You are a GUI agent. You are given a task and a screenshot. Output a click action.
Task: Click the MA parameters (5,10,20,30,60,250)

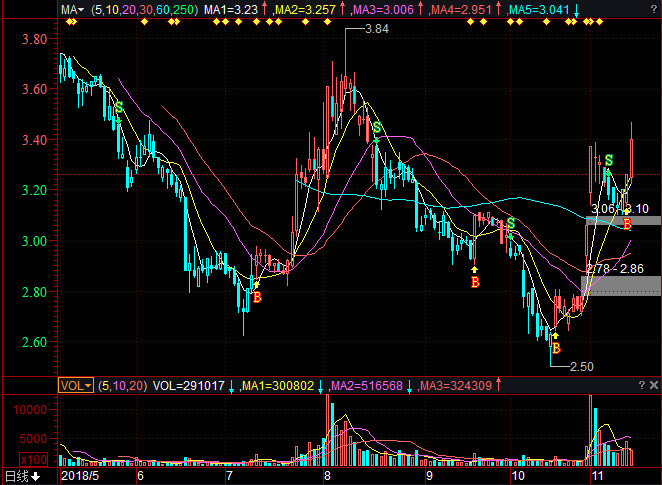143,9
